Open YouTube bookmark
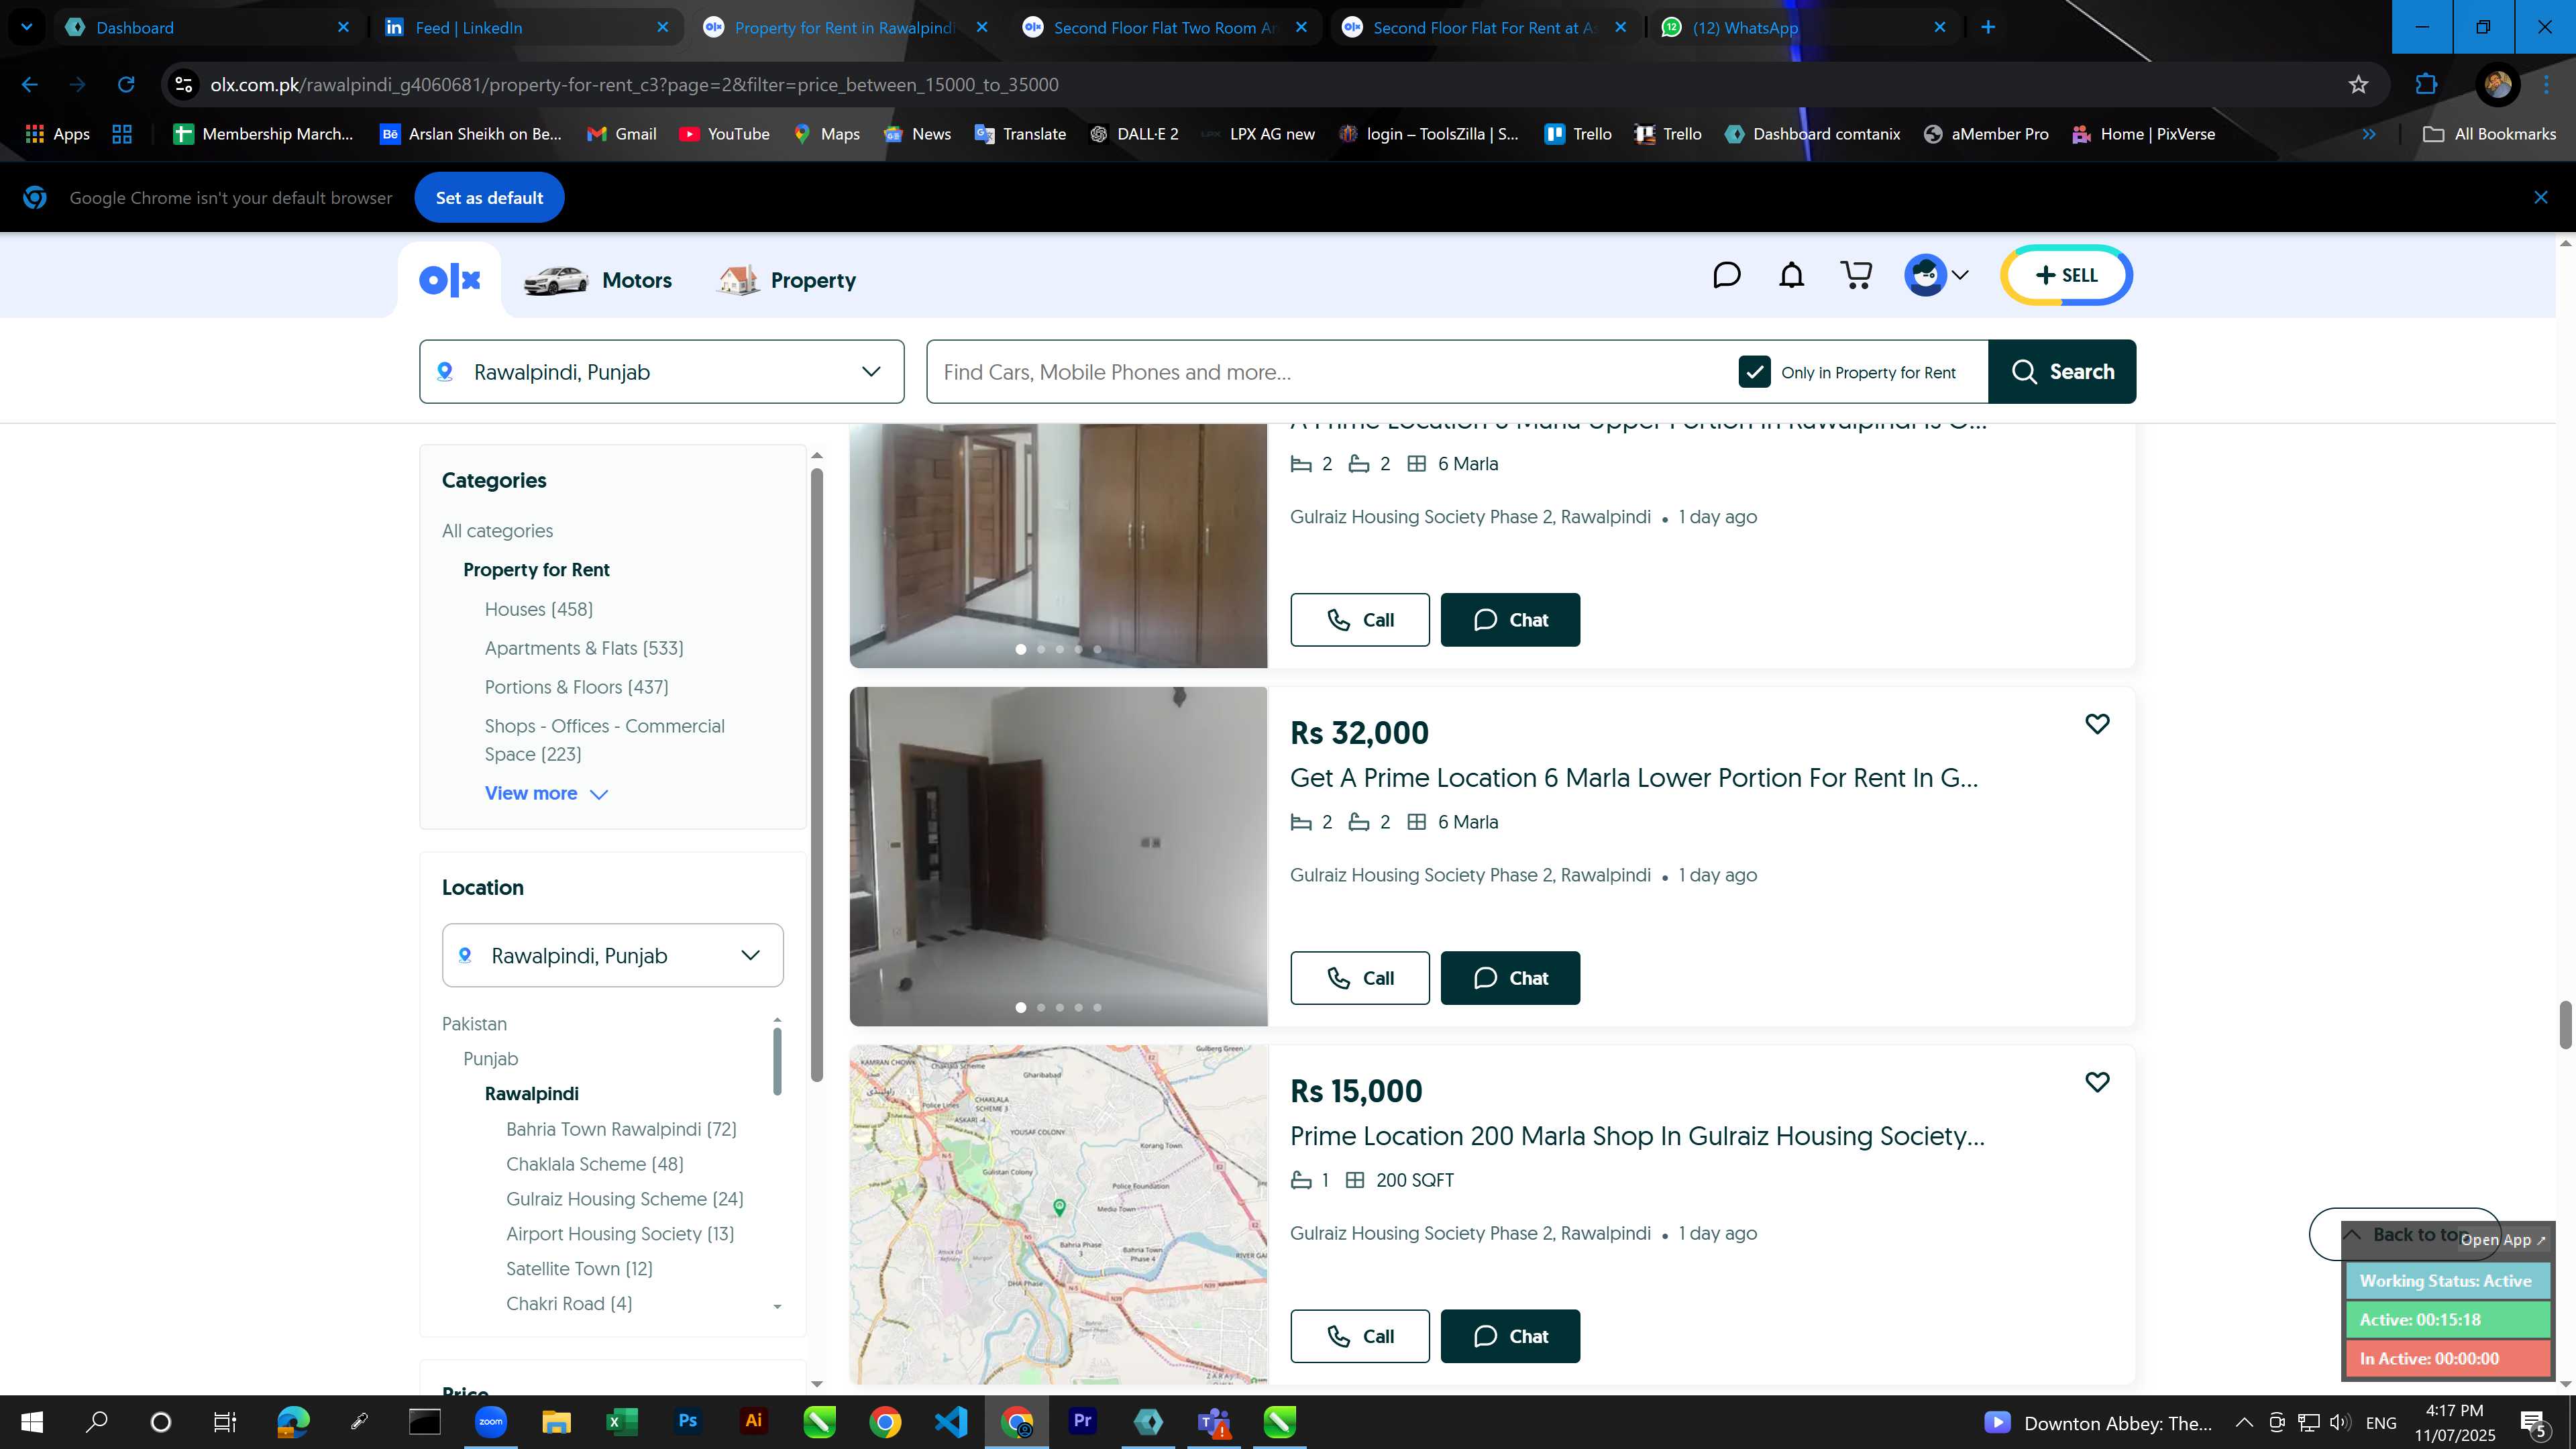The image size is (2576, 1449). click(724, 134)
